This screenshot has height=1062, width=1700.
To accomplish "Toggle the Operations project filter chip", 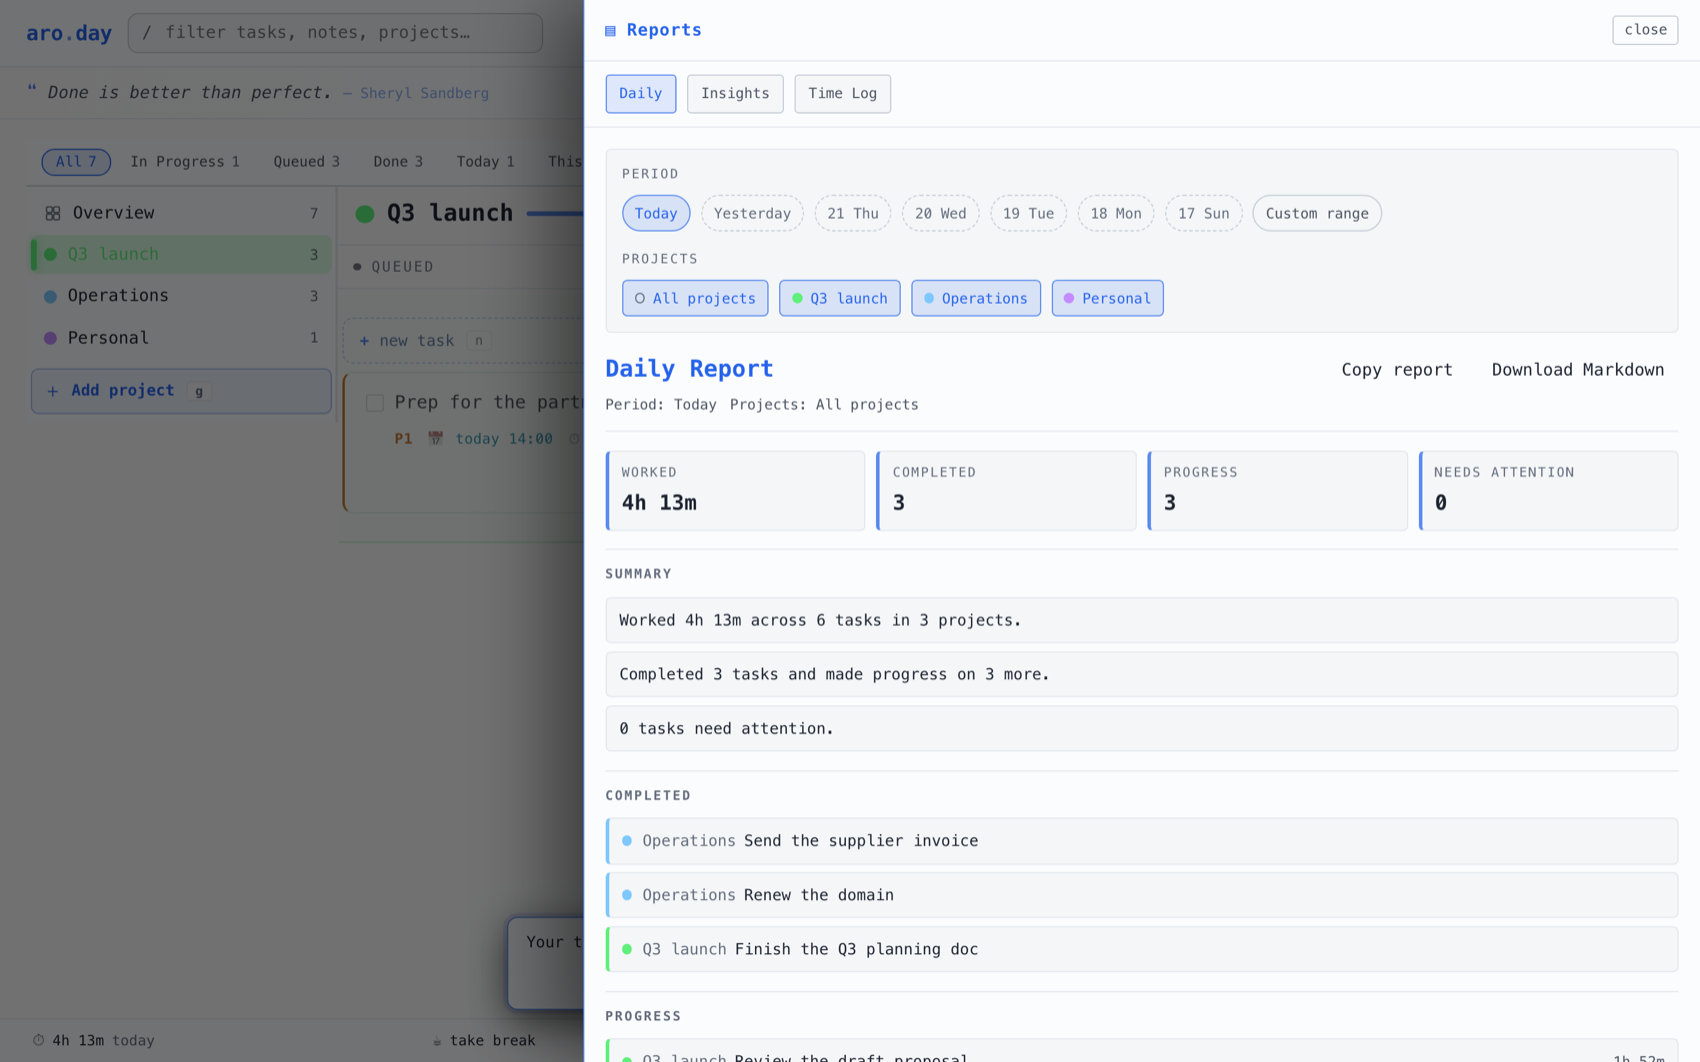I will click(x=976, y=298).
